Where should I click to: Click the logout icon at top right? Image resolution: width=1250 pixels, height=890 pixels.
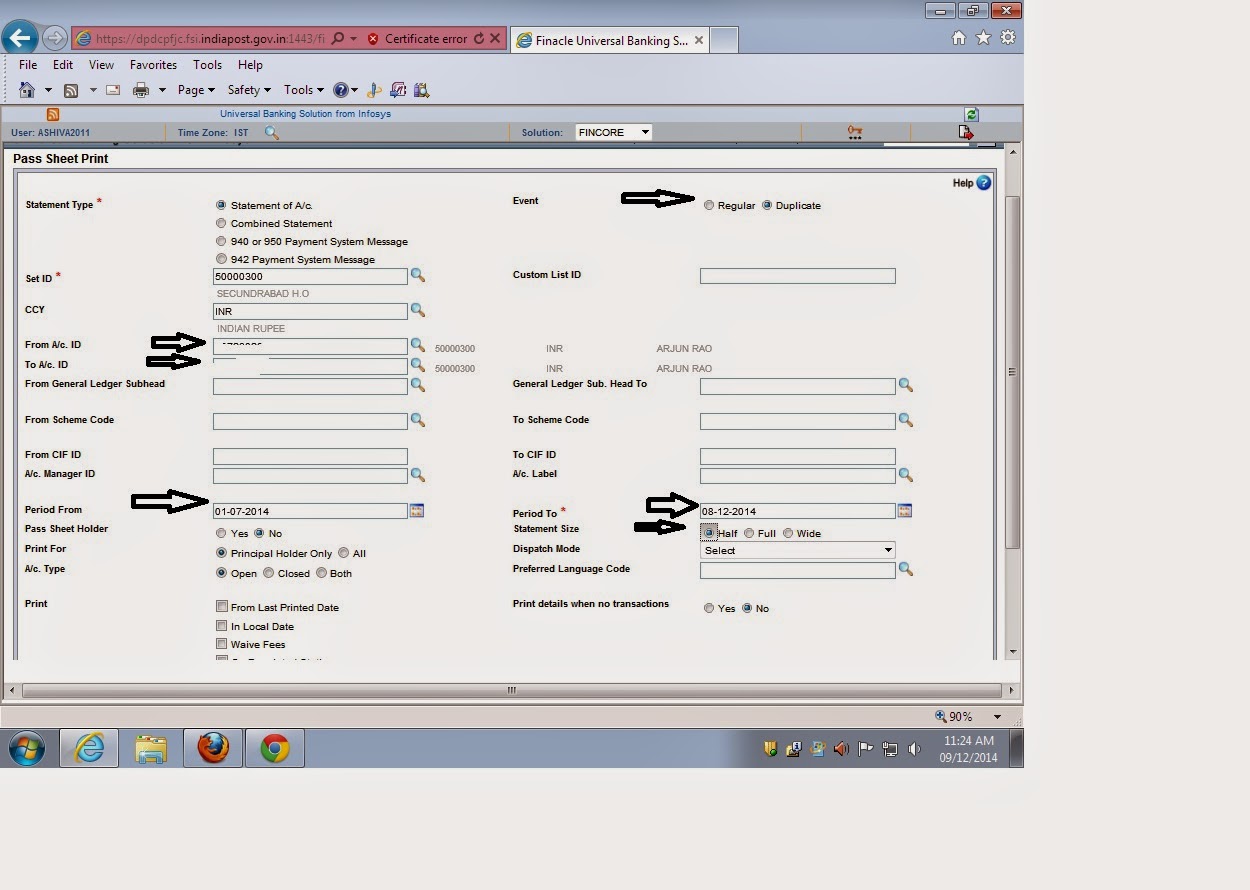(x=966, y=132)
